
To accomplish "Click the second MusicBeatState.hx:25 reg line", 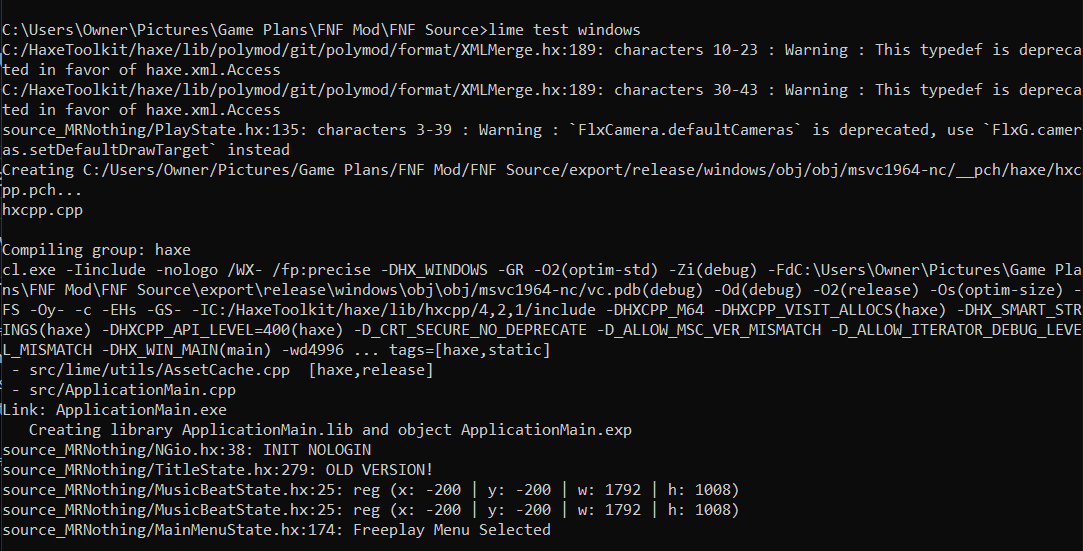I will (371, 510).
